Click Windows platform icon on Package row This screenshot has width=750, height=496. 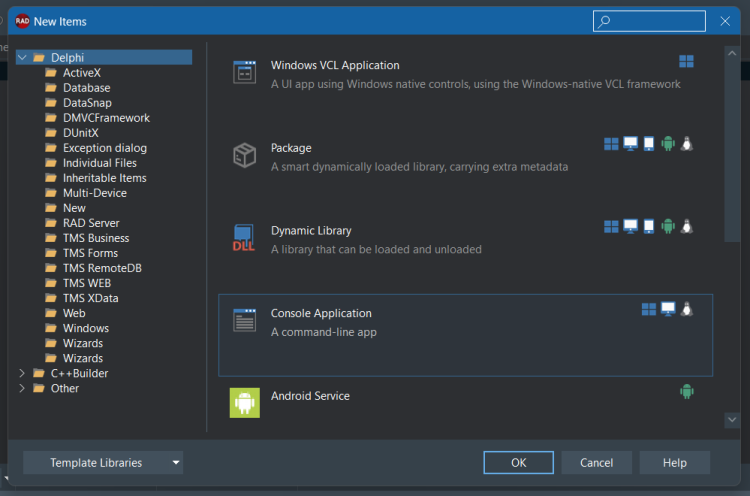(x=611, y=144)
